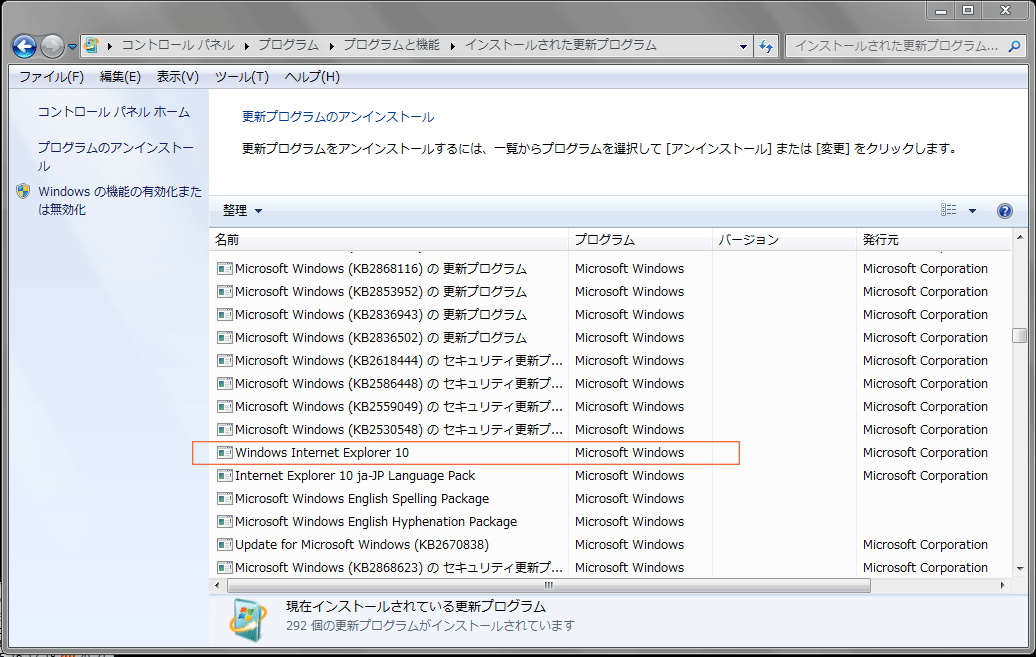
Task: Click icon of KB2836502 update row
Action: [x=225, y=338]
